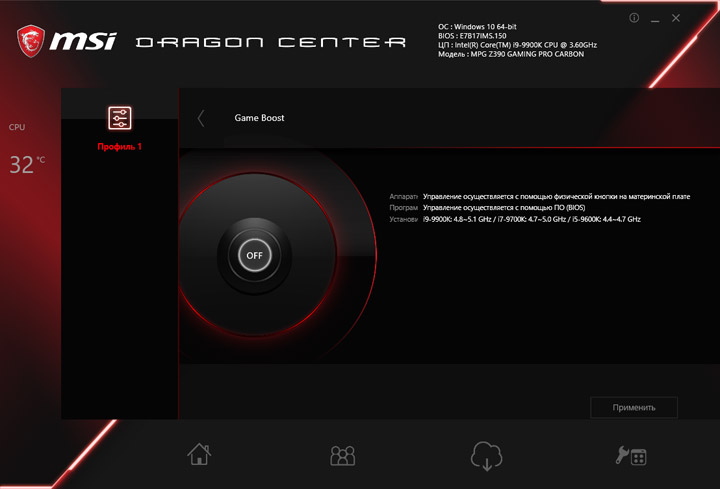Click the Модель : MPG Z390 GAMING PRO CARBON text
Viewport: 720px width, 489px height.
tap(511, 54)
